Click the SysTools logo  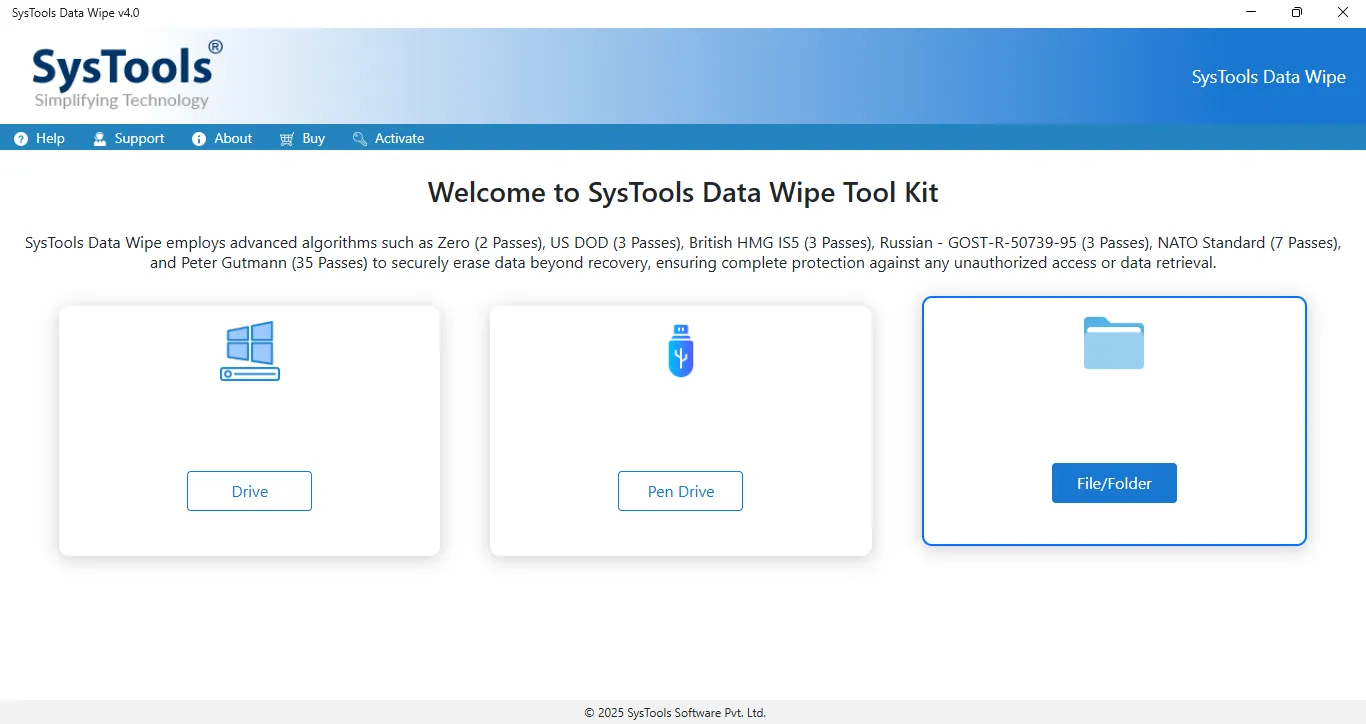tap(127, 74)
